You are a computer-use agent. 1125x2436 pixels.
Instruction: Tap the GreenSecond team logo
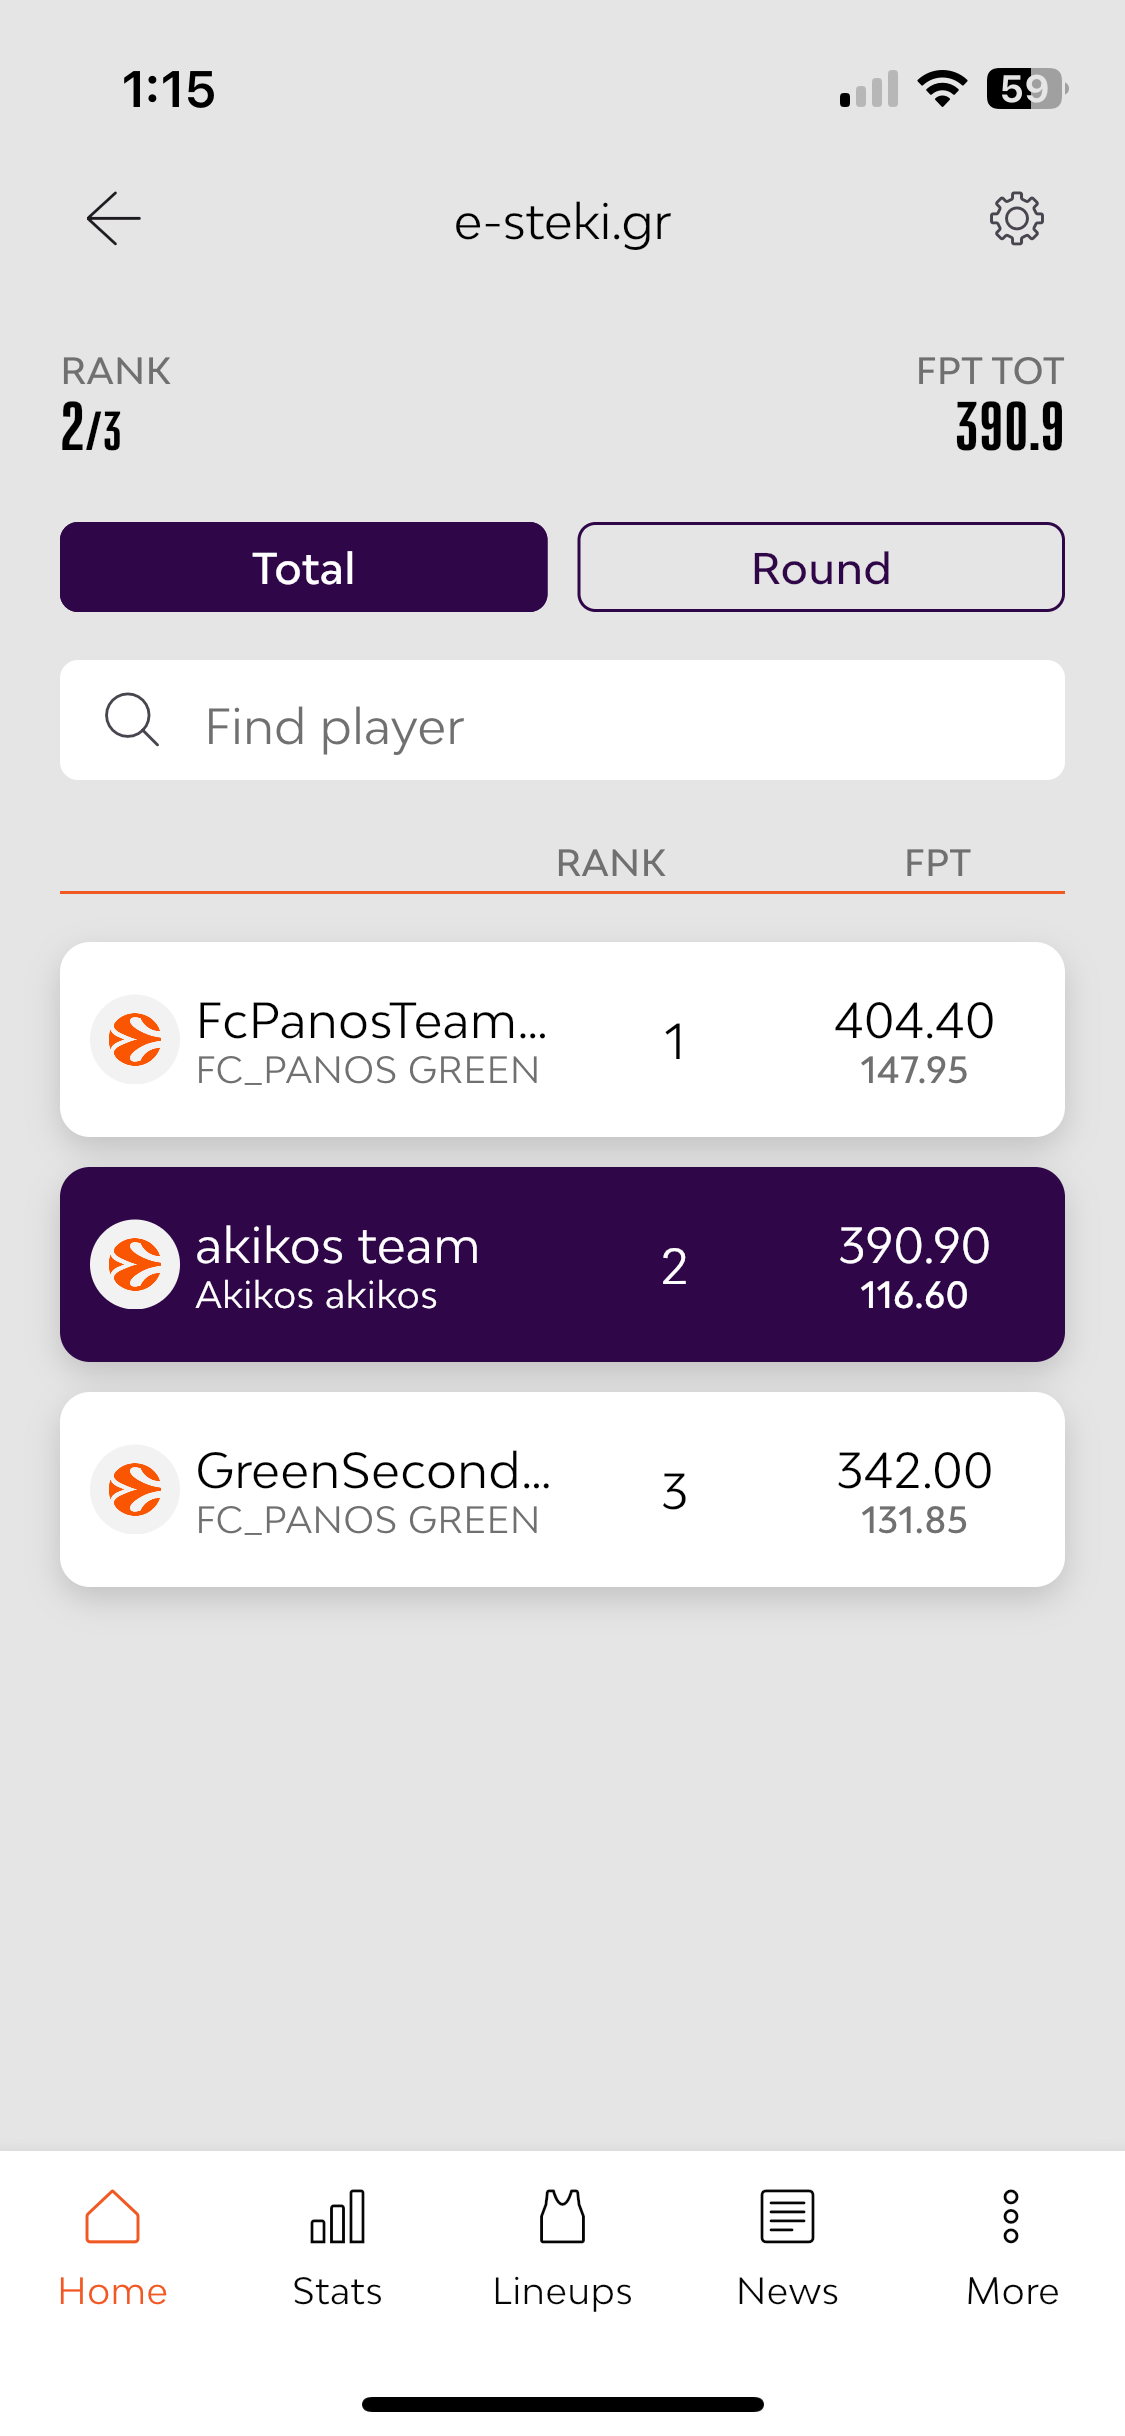click(135, 1489)
